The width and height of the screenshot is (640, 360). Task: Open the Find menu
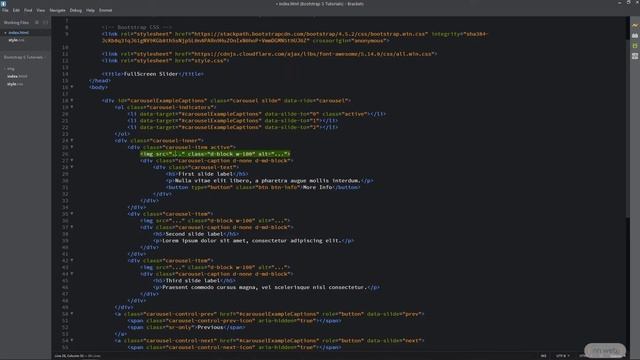tap(28, 10)
